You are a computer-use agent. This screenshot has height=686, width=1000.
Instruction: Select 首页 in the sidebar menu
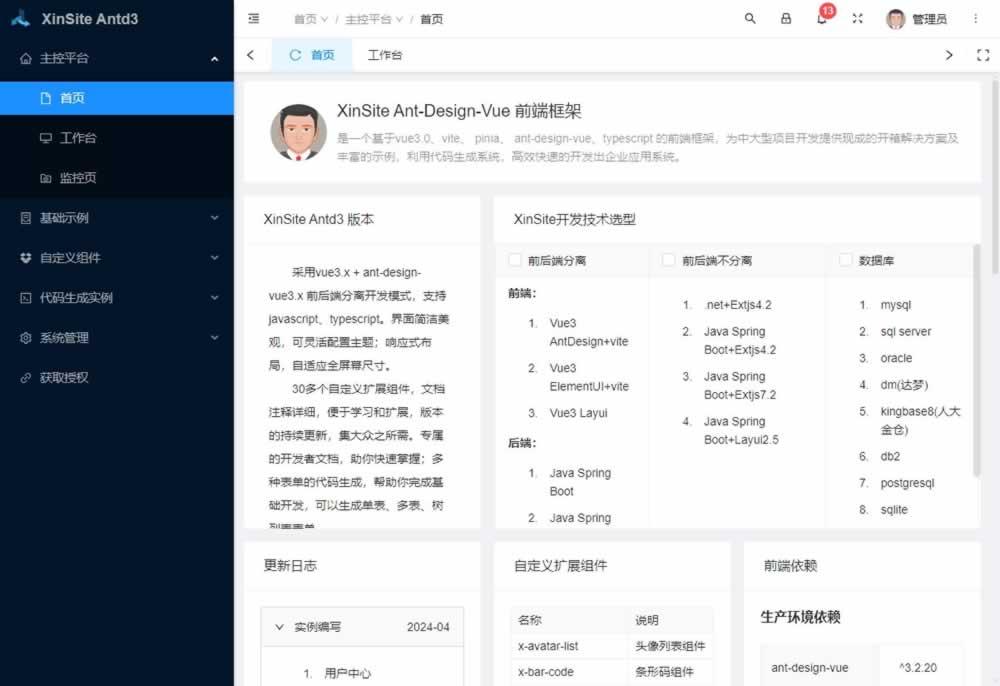tap(117, 98)
